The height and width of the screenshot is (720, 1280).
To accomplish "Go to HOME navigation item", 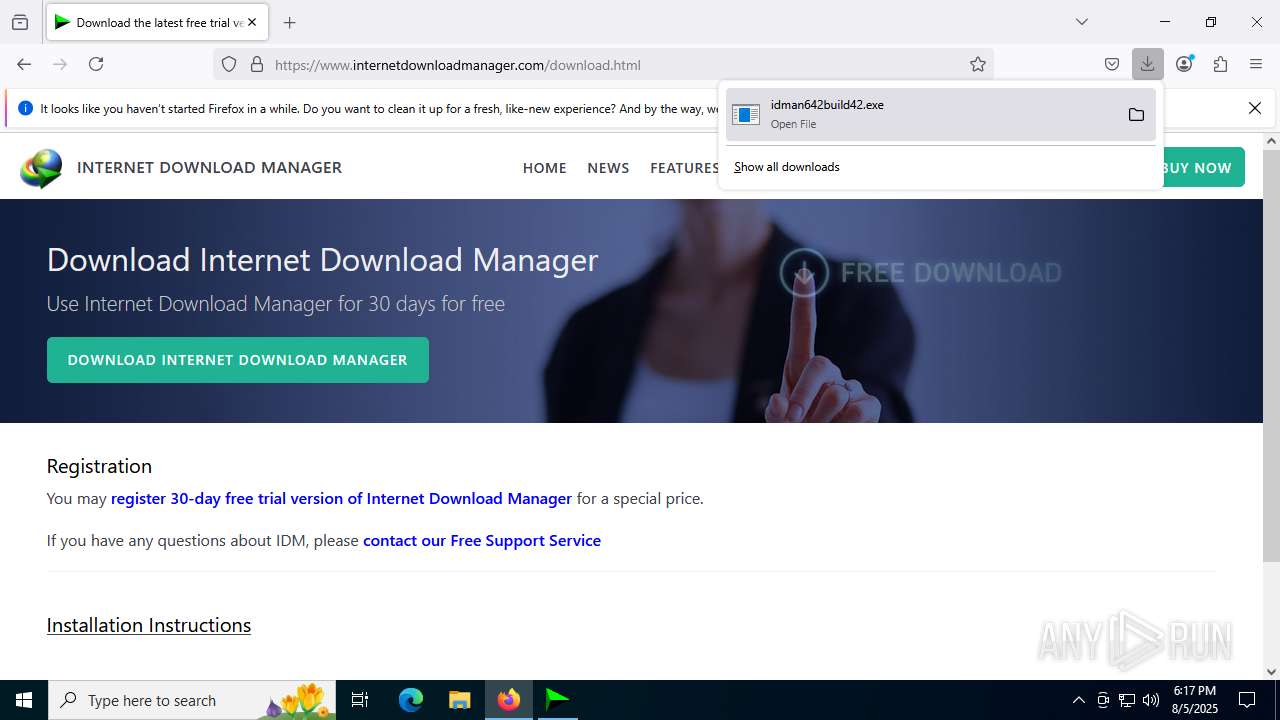I will [544, 168].
